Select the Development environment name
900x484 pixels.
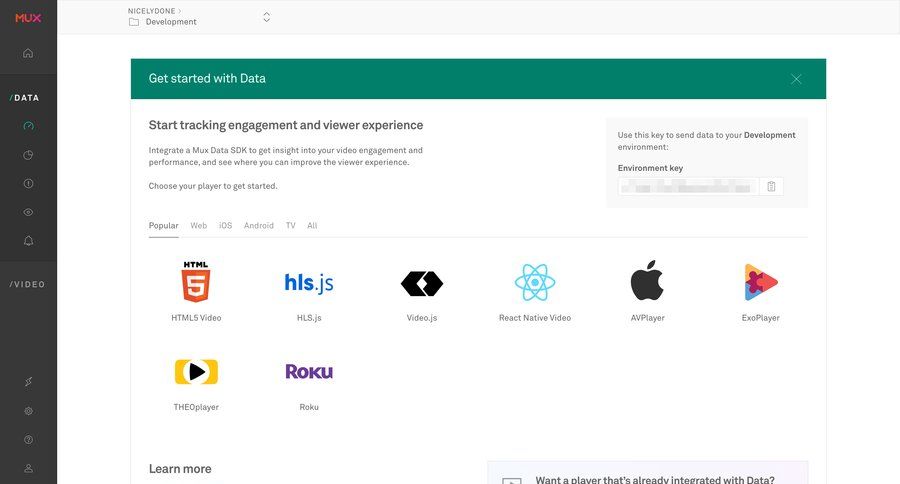[171, 22]
